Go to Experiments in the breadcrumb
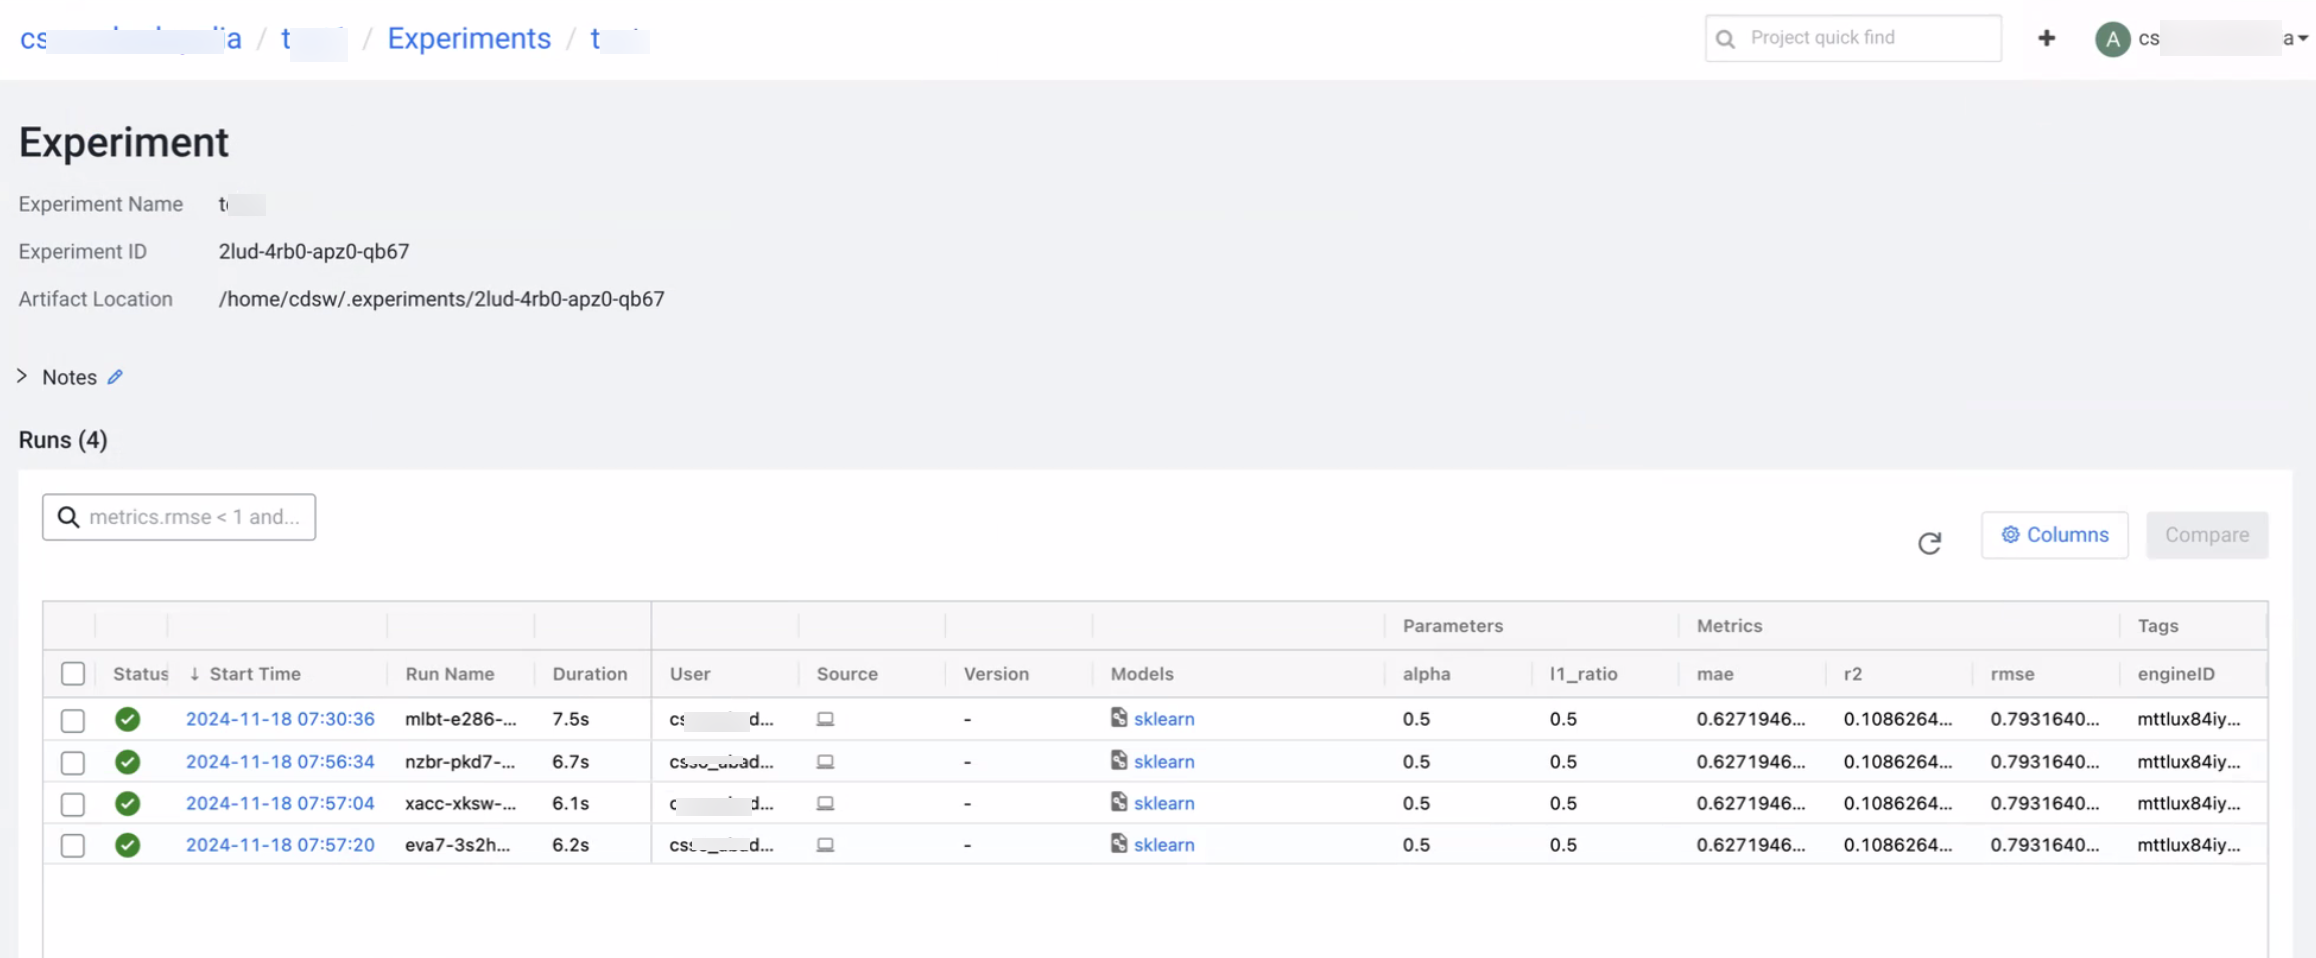This screenshot has width=2316, height=958. (469, 38)
